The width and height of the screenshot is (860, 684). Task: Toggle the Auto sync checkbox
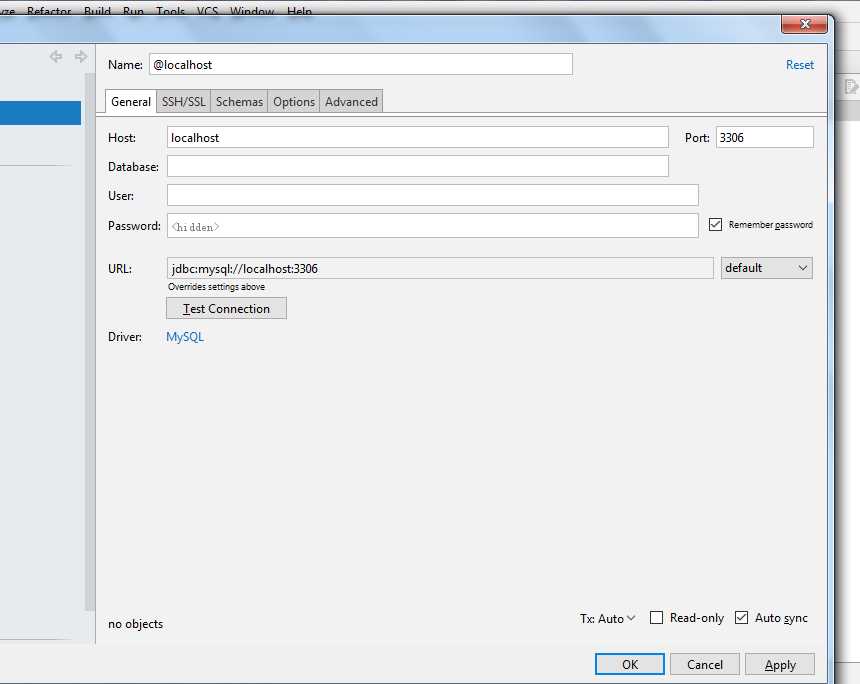[x=741, y=618]
